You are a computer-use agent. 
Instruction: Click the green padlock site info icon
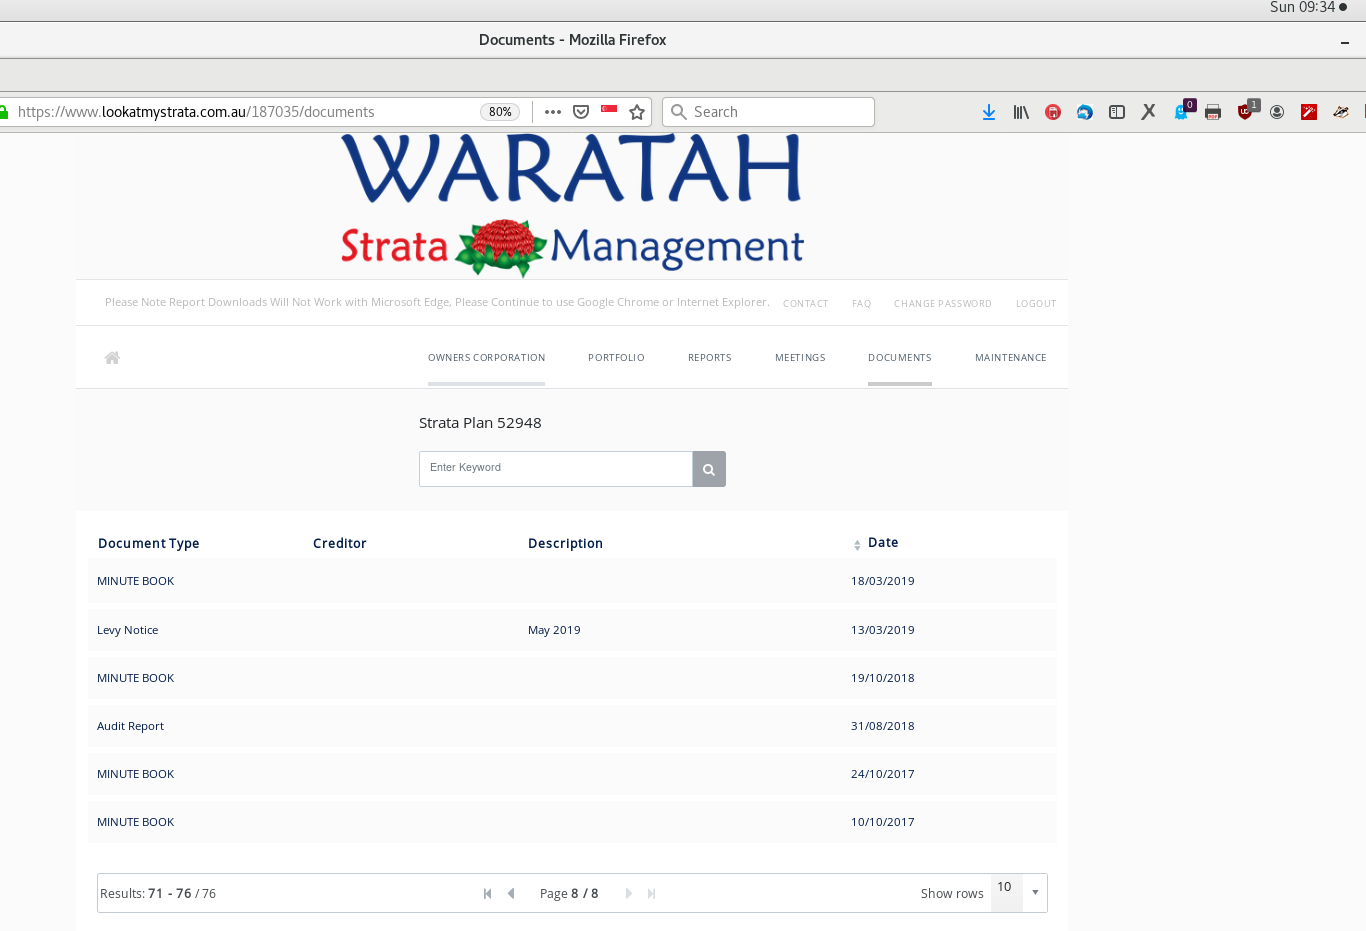click(x=4, y=112)
